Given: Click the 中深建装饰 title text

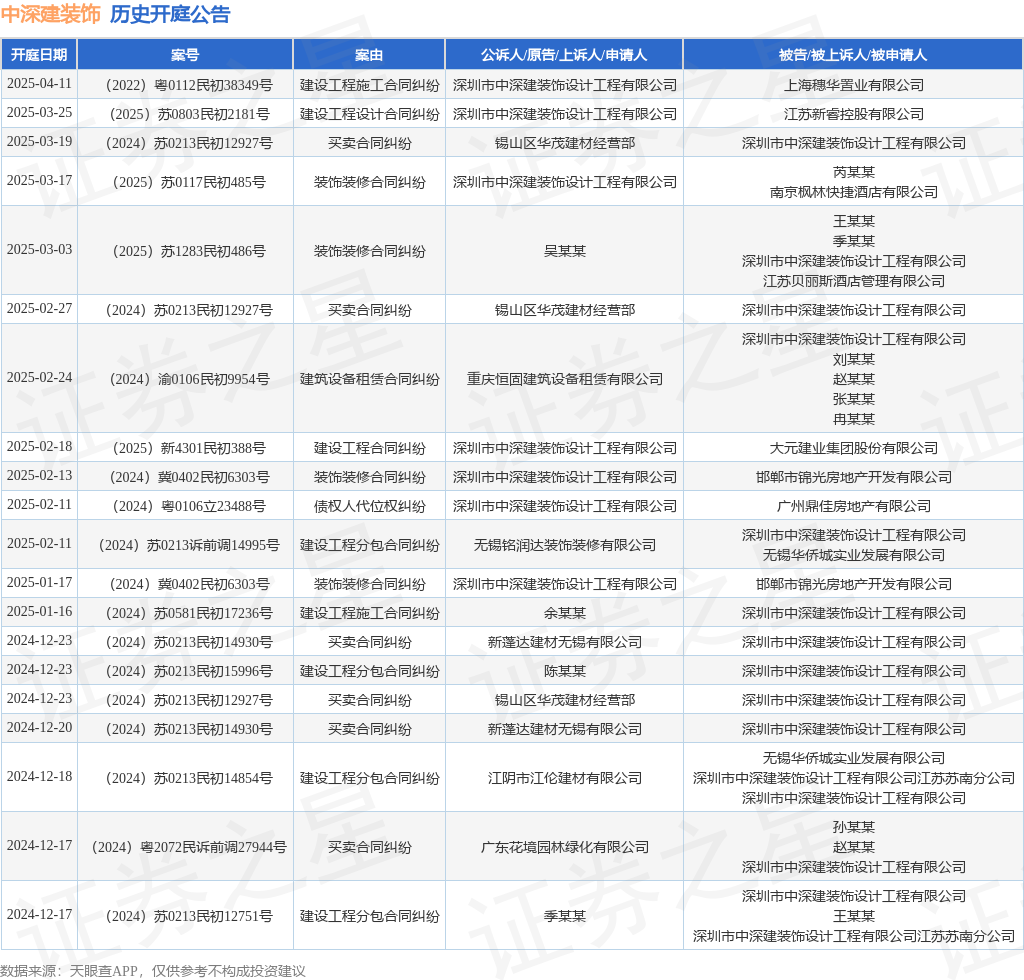Looking at the screenshot, I should [50, 14].
